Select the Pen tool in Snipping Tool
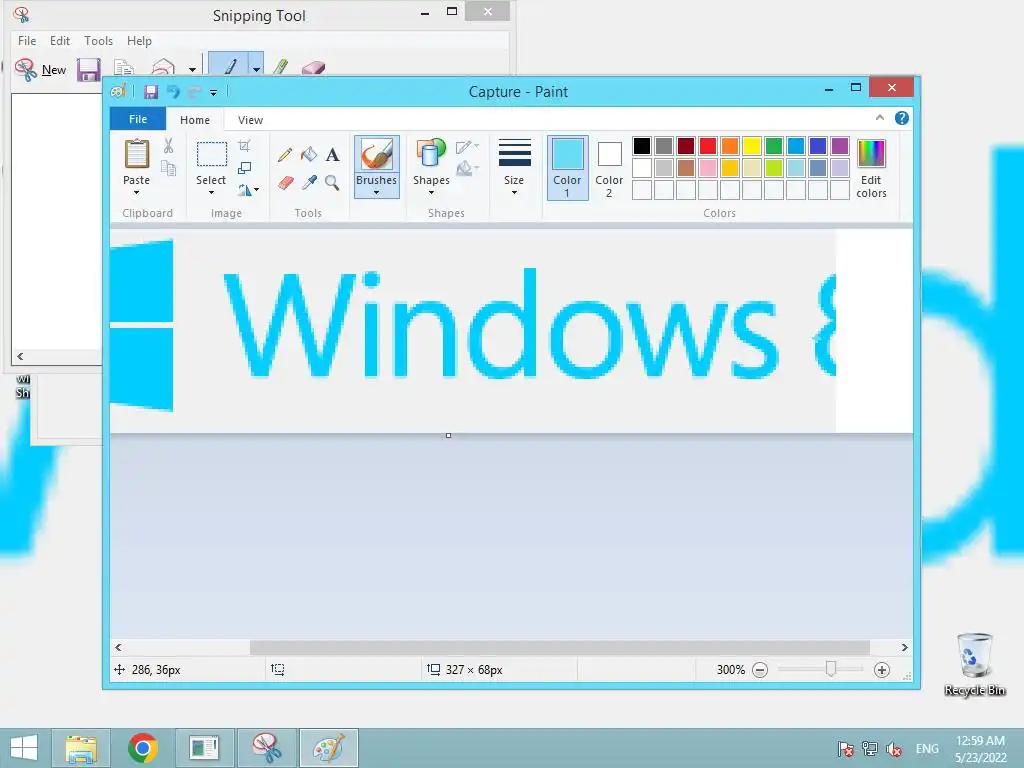1024x768 pixels. click(x=229, y=65)
